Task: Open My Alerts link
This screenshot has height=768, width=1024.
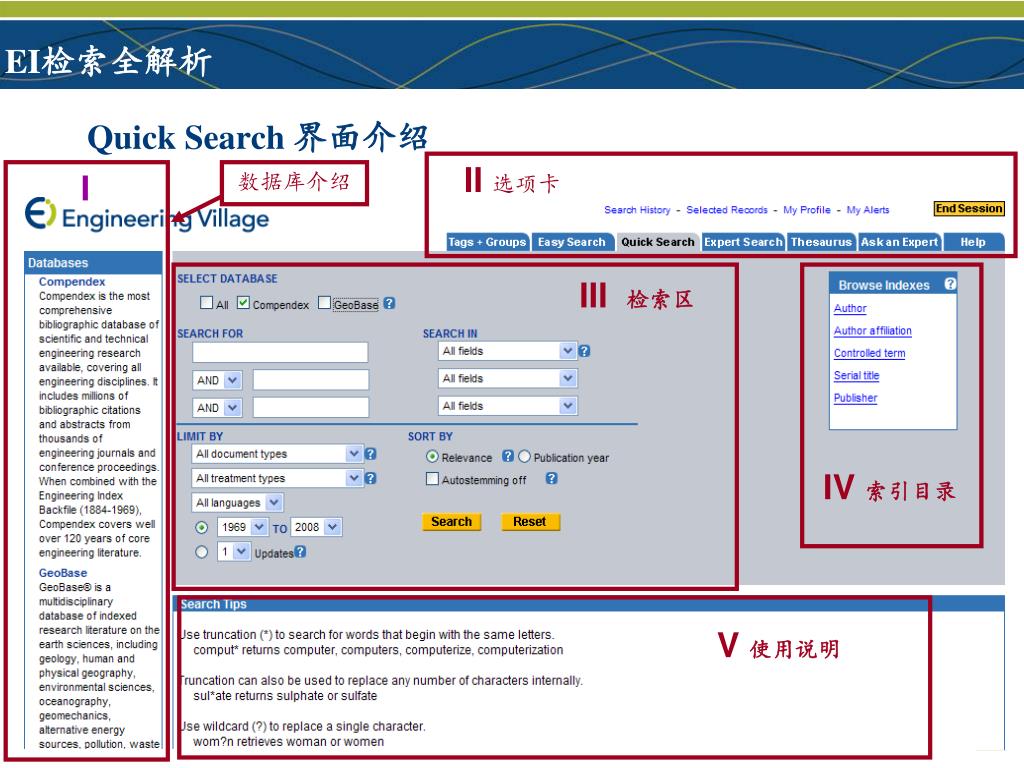Action: (x=868, y=210)
